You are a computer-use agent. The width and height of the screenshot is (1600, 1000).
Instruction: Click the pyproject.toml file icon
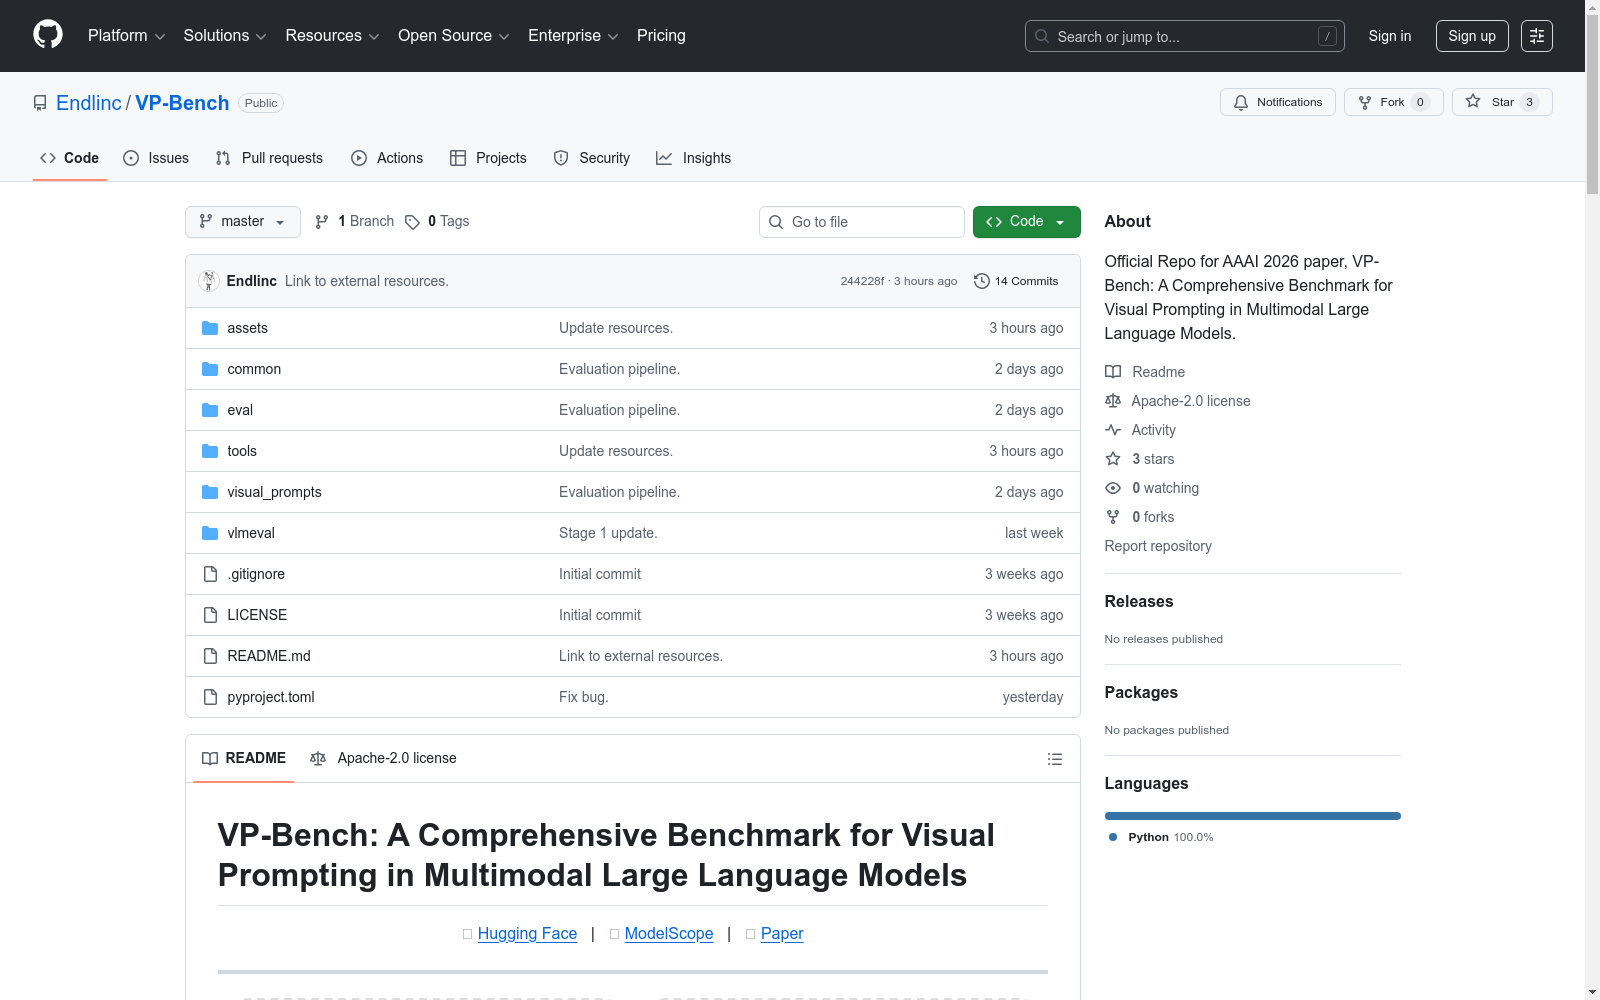coord(210,697)
